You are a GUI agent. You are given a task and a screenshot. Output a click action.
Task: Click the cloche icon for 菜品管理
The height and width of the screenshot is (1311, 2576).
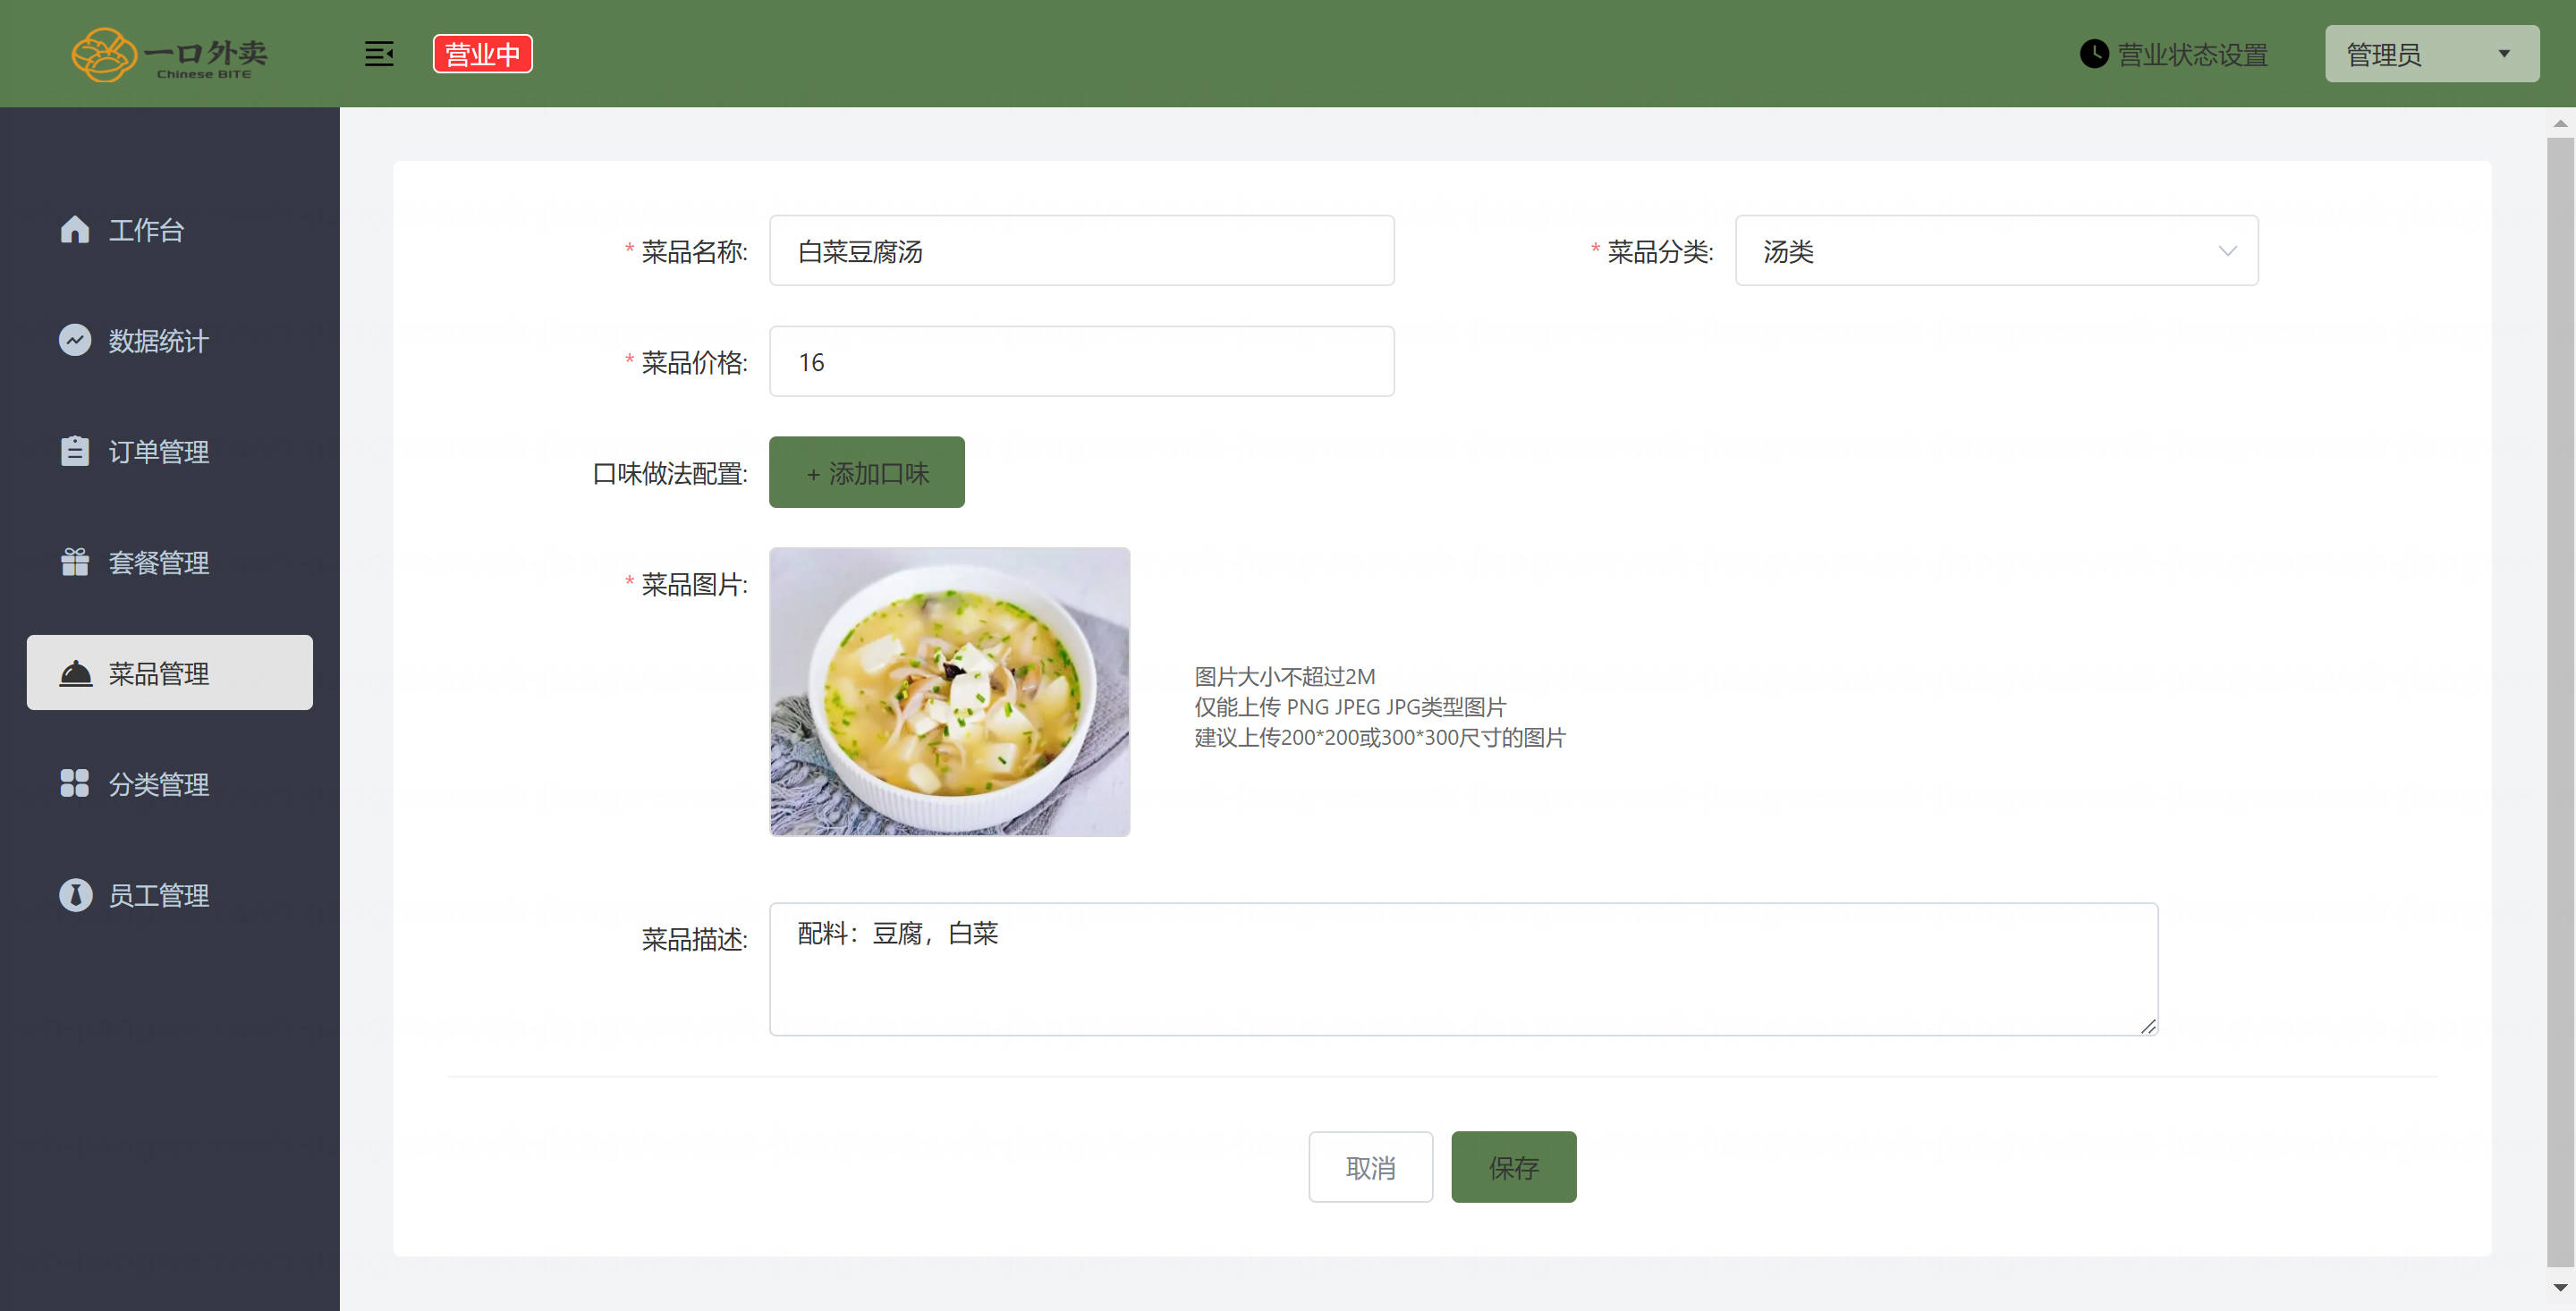point(75,674)
